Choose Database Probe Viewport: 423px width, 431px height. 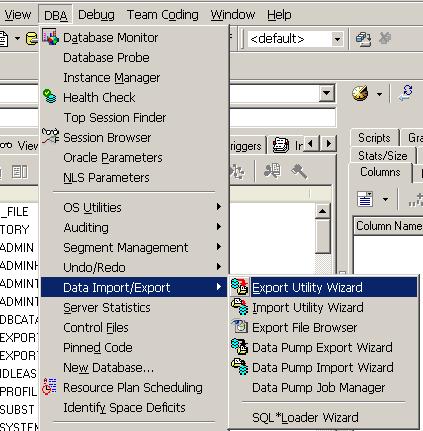point(135,58)
